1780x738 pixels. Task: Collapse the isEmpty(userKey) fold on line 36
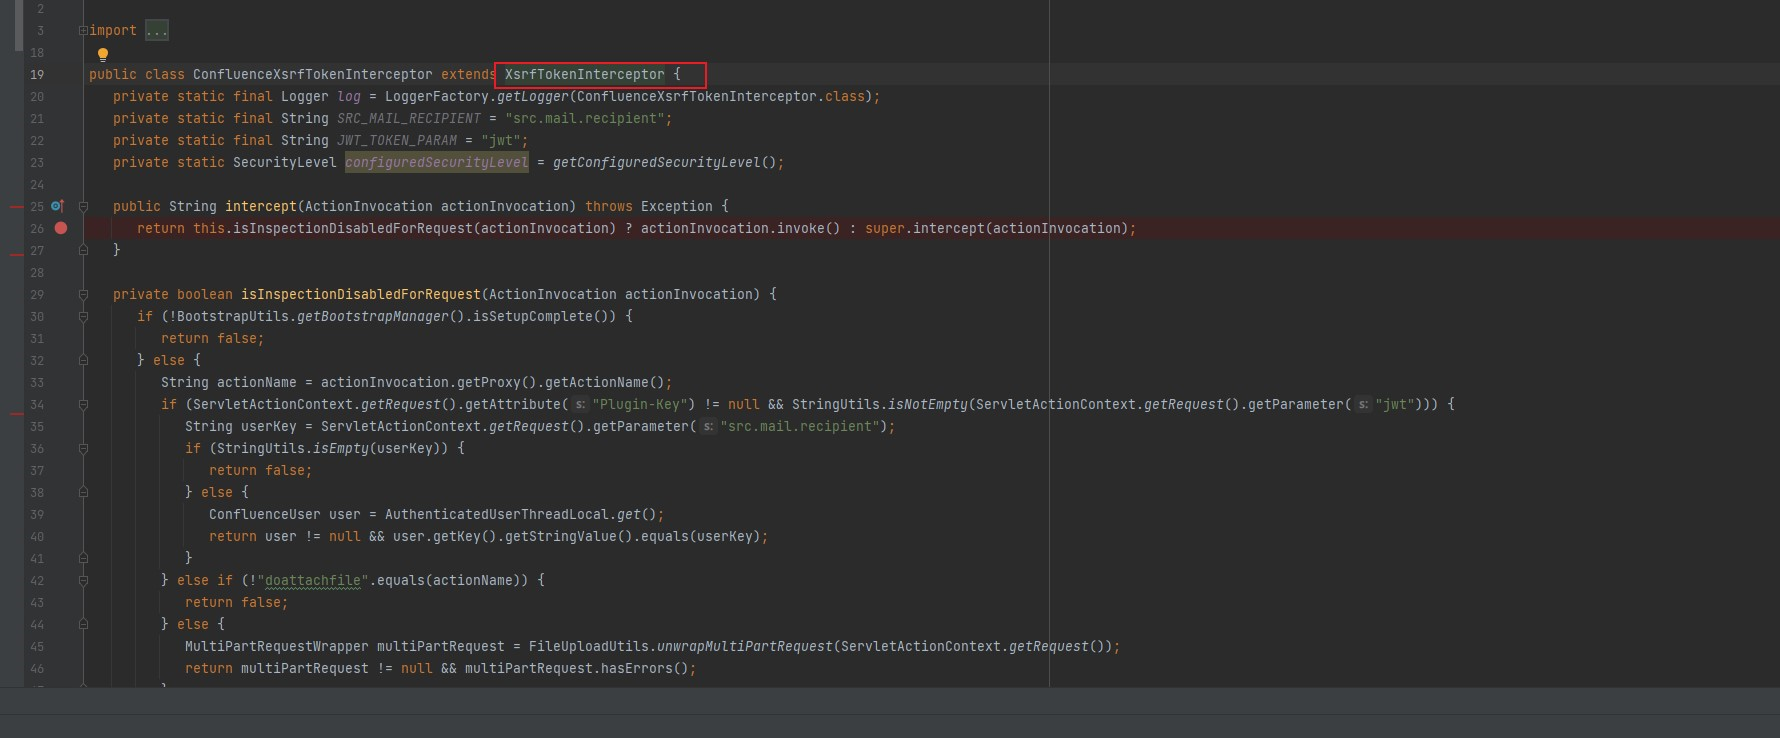pyautogui.click(x=83, y=449)
